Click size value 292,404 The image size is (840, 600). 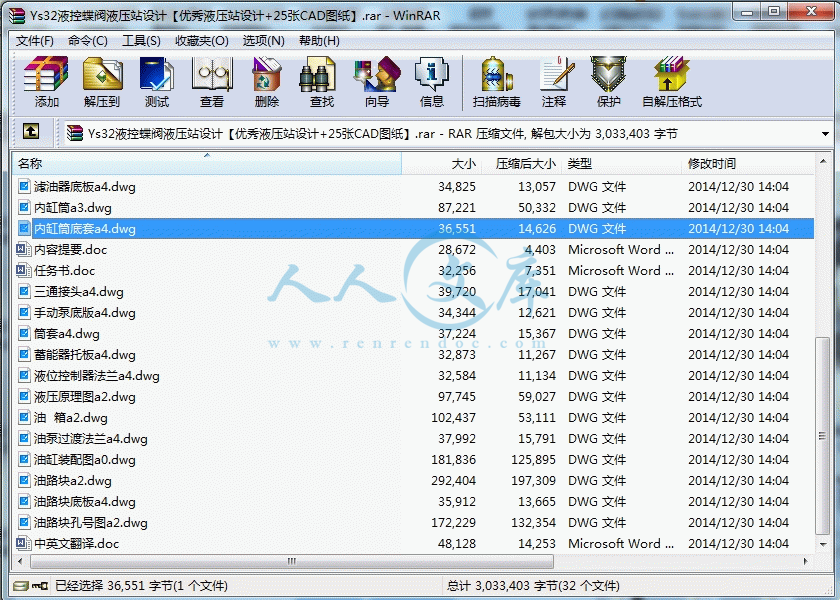453,481
